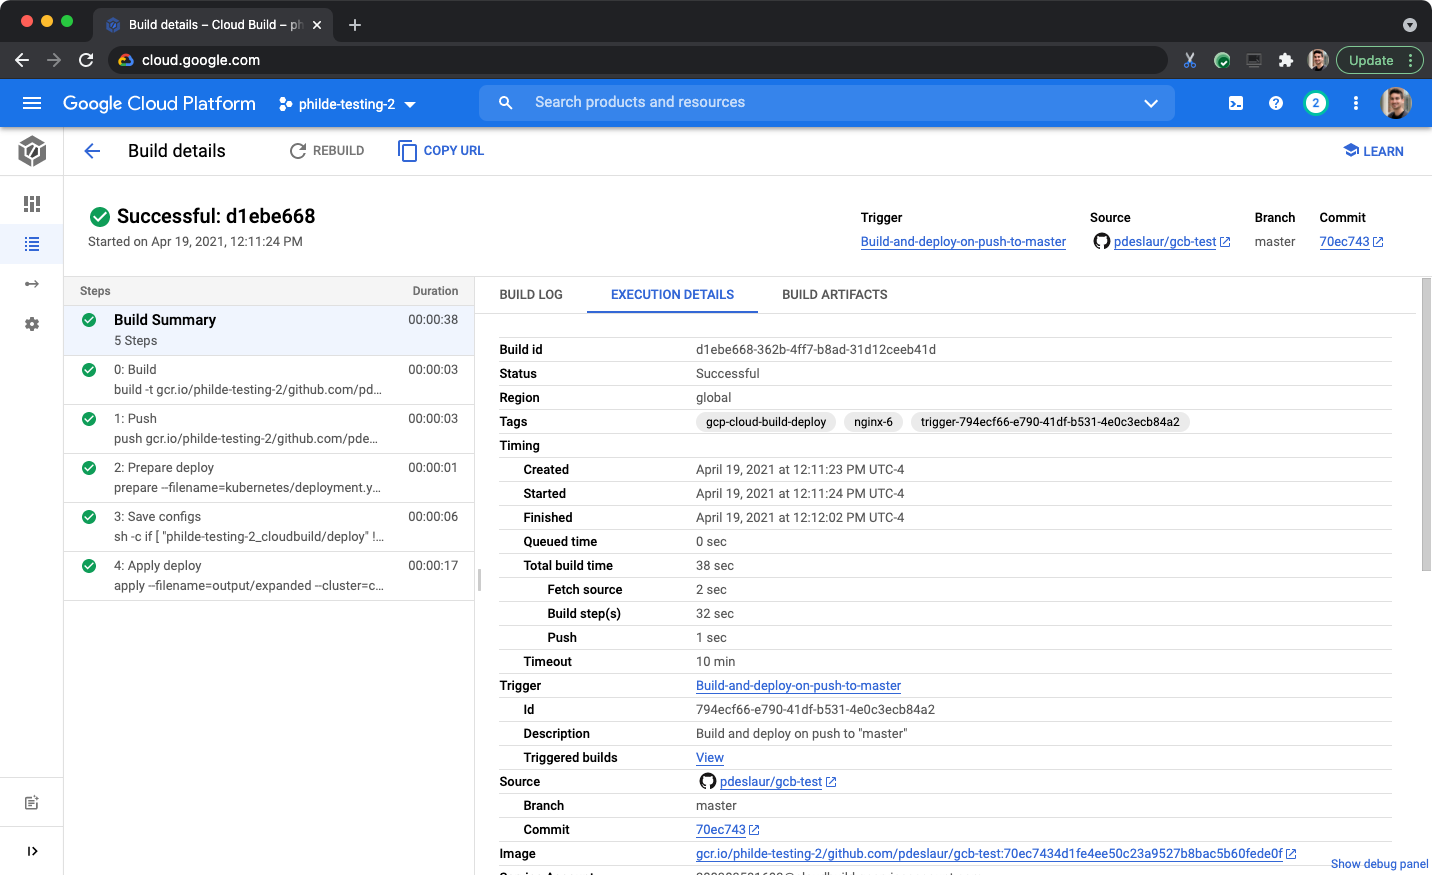Open the main navigation hamburger menu
This screenshot has width=1432, height=875.
click(32, 103)
